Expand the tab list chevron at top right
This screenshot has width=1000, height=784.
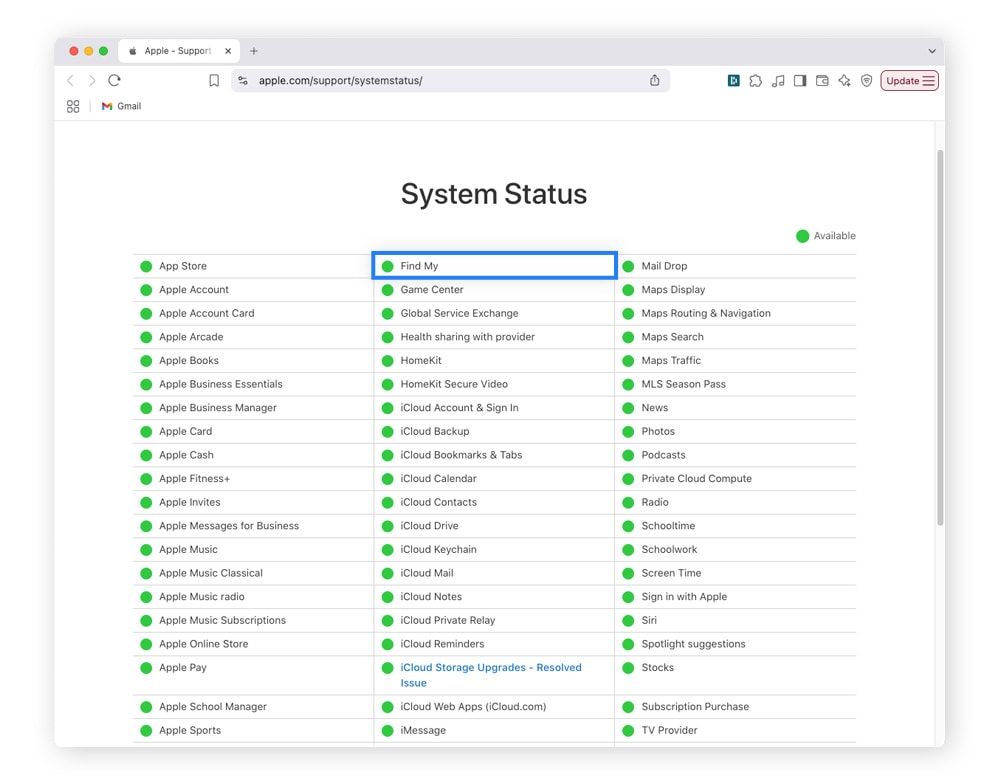tap(932, 51)
